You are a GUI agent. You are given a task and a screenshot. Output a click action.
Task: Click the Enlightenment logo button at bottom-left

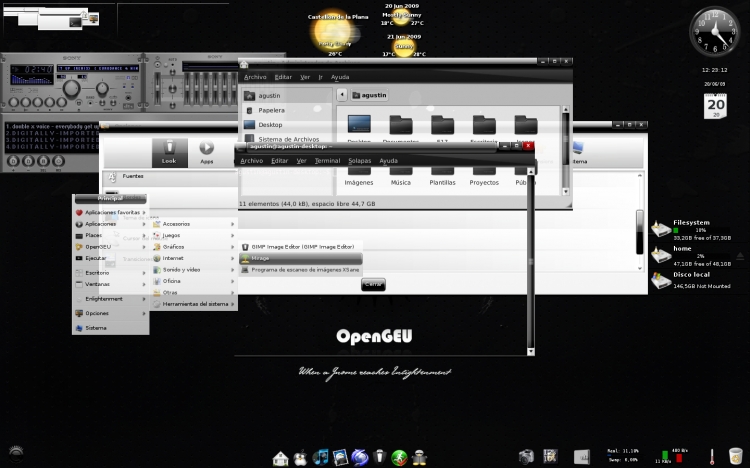click(x=16, y=453)
